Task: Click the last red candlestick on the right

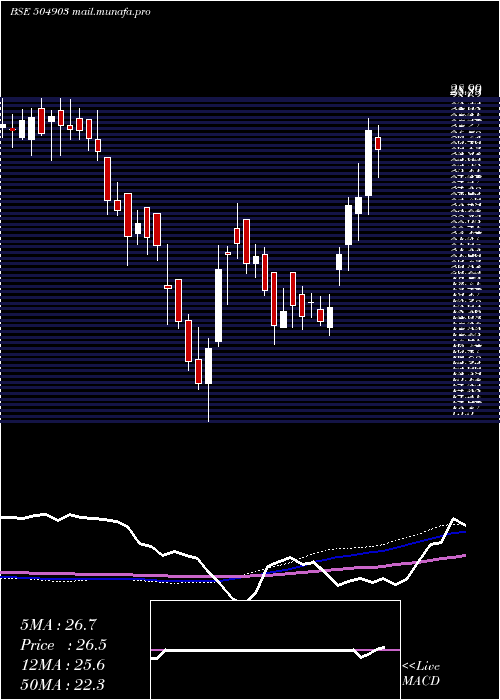Action: tap(378, 143)
